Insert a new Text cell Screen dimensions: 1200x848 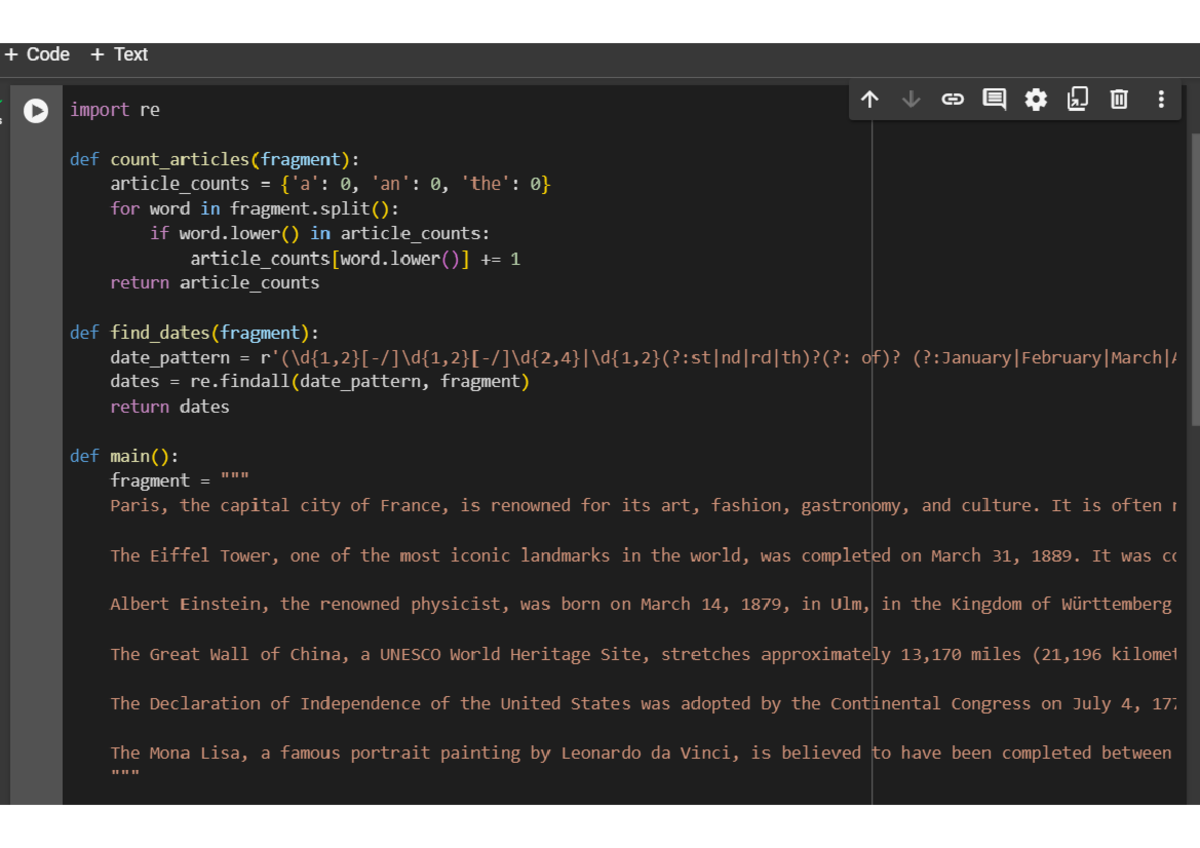[119, 55]
